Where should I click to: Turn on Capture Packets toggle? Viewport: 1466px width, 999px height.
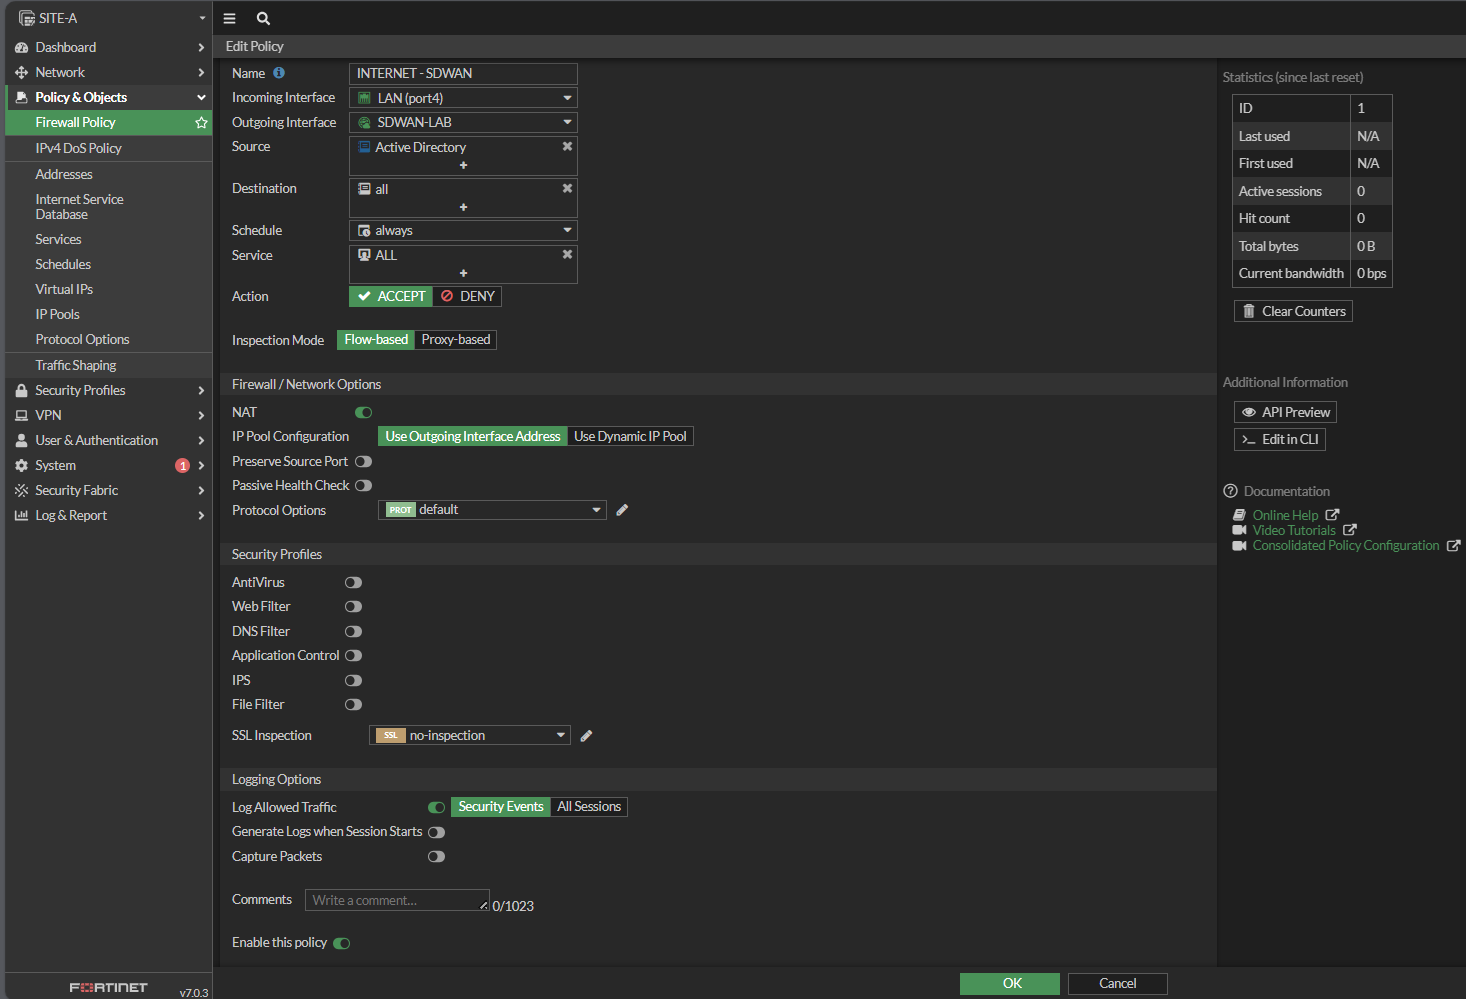click(436, 856)
